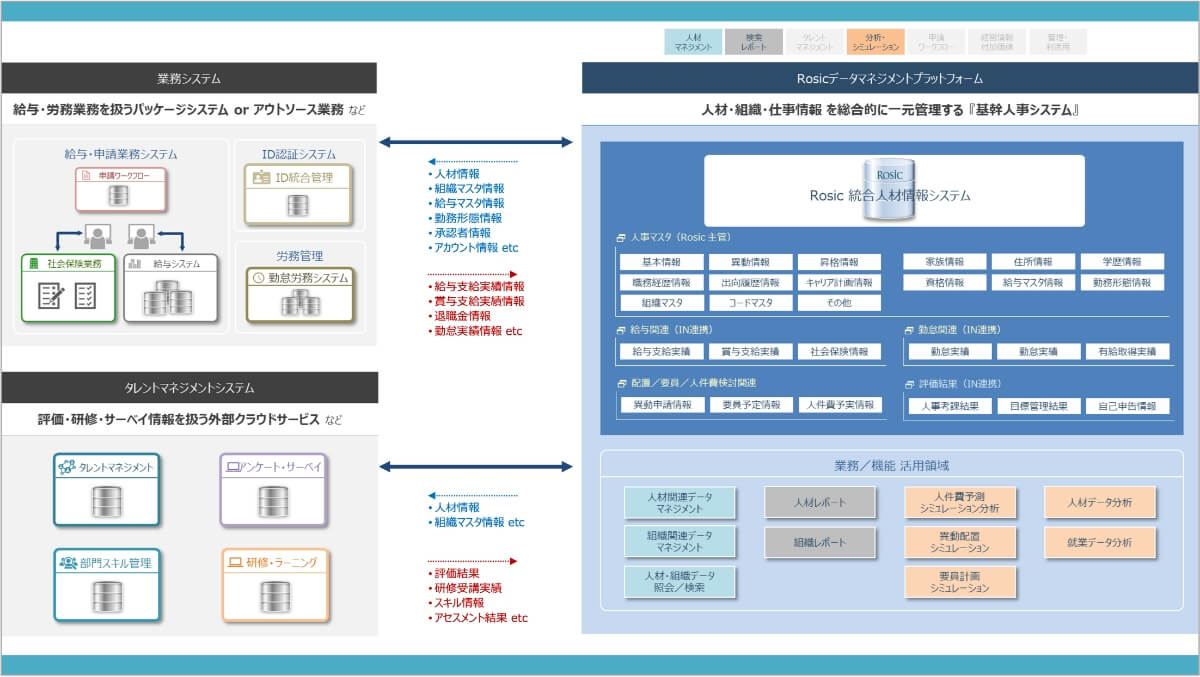Click the window icon beside 給与関連 heading
The width and height of the screenshot is (1200, 677).
click(x=621, y=329)
